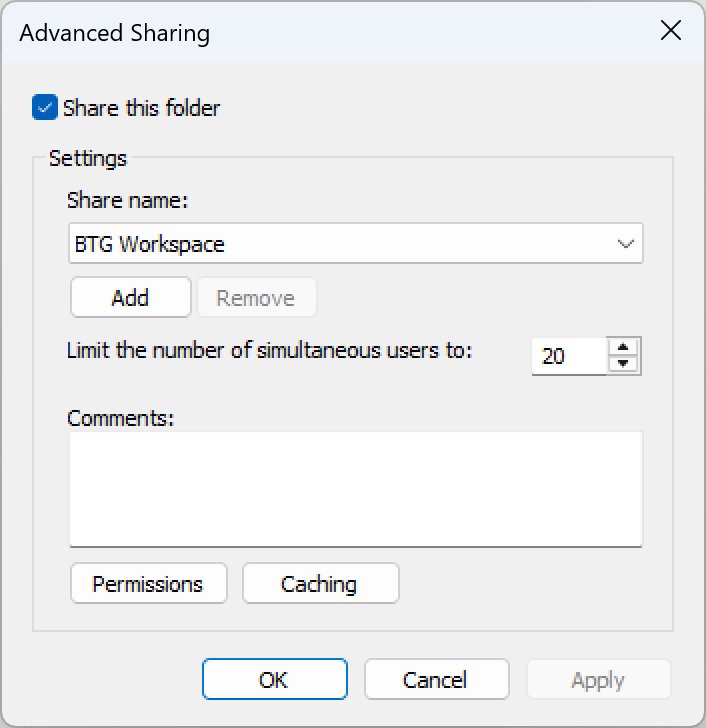
Task: Focus the Comments text area
Action: click(355, 489)
